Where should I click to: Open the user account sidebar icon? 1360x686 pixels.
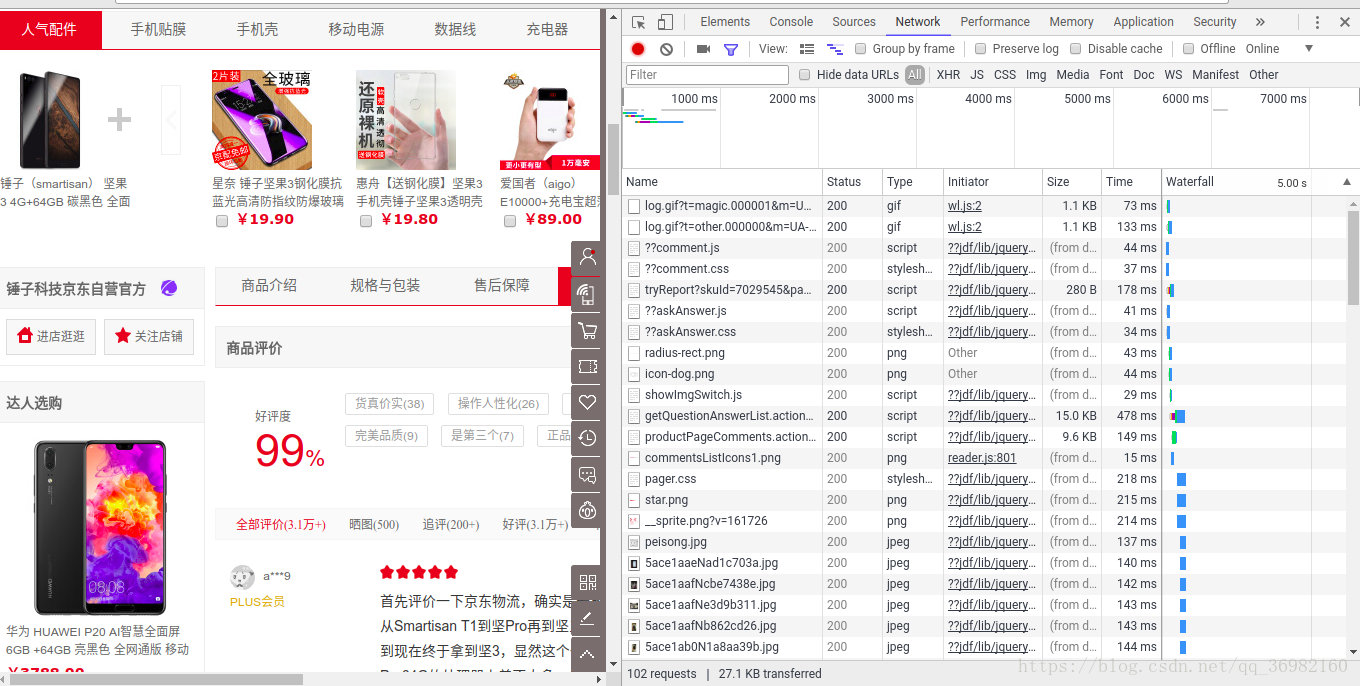[x=588, y=257]
